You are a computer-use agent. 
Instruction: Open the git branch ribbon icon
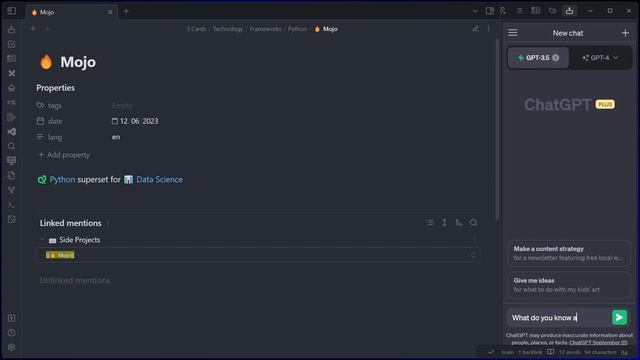click(11, 190)
